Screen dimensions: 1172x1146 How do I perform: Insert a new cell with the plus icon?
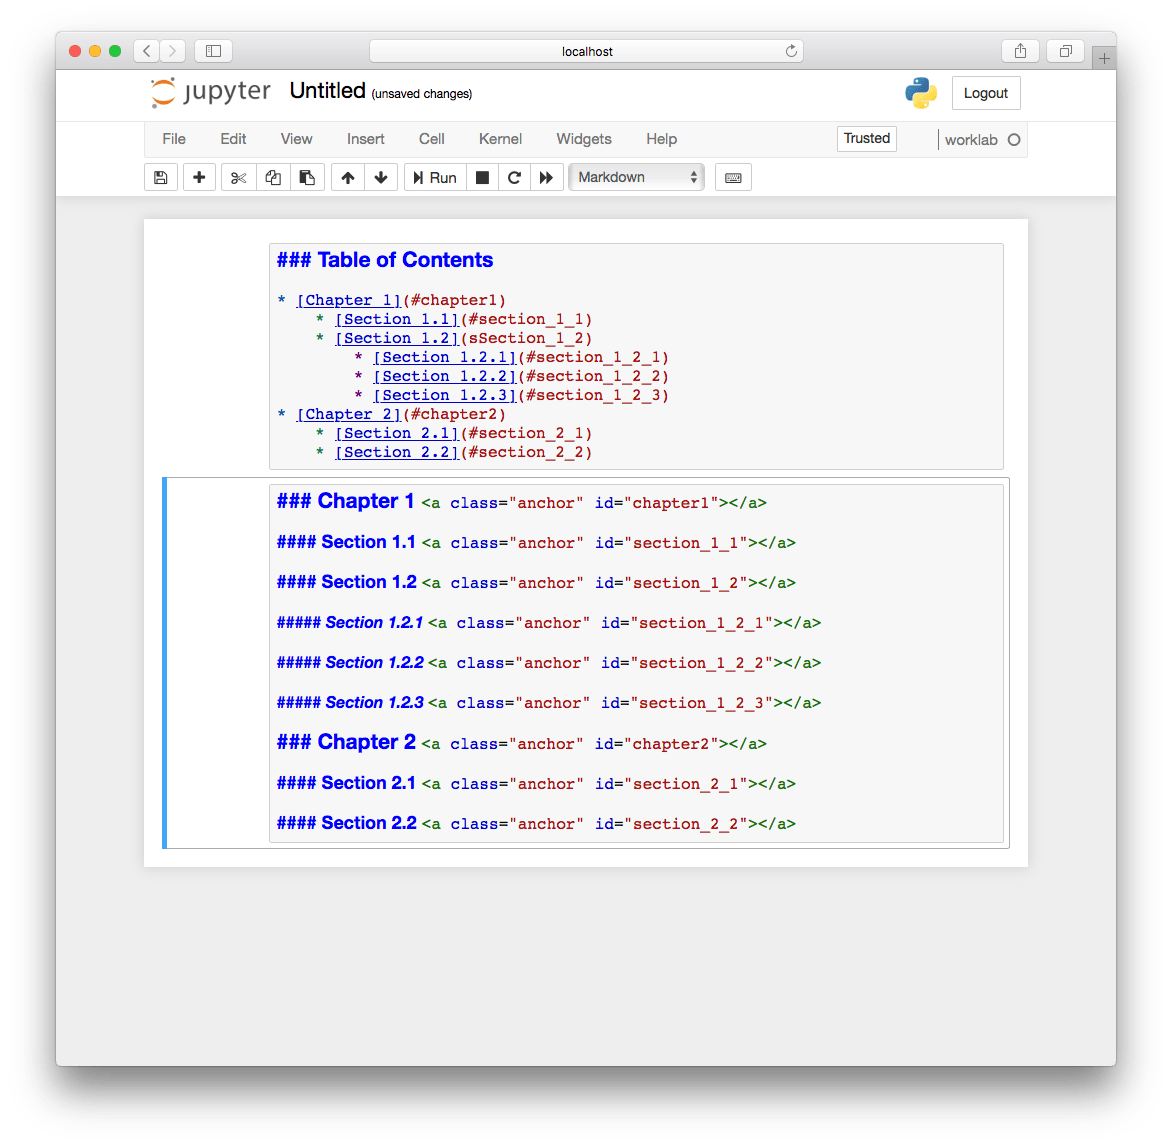pyautogui.click(x=199, y=177)
